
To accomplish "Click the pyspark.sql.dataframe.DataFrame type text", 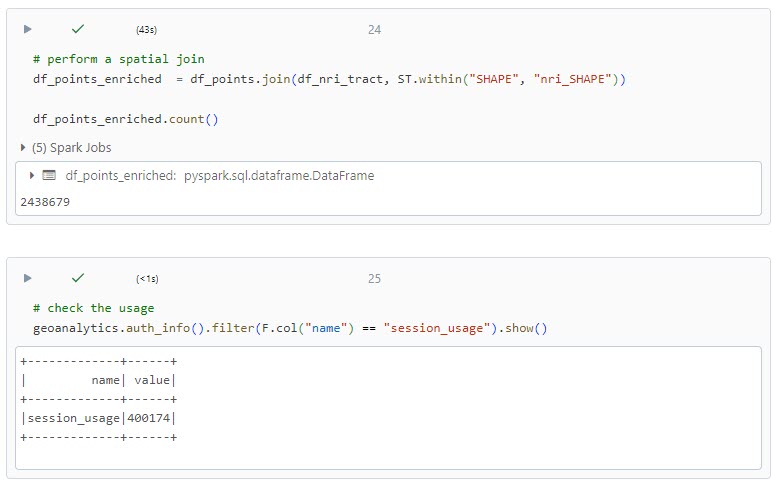I will point(279,176).
